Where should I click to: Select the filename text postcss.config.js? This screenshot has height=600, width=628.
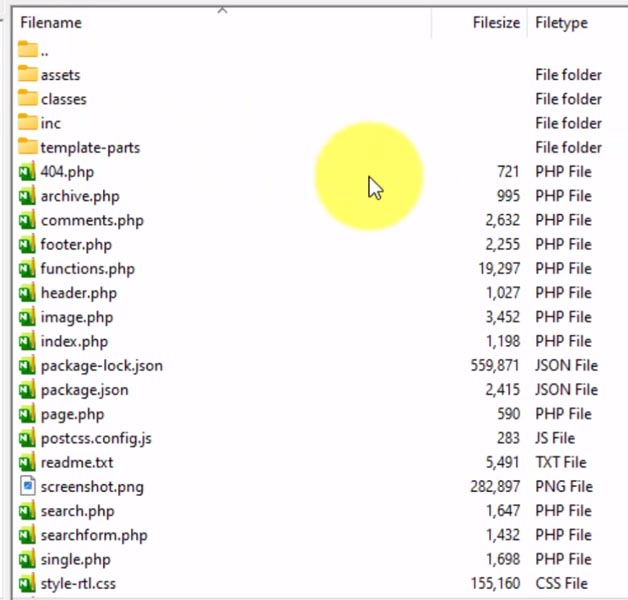[96, 439]
